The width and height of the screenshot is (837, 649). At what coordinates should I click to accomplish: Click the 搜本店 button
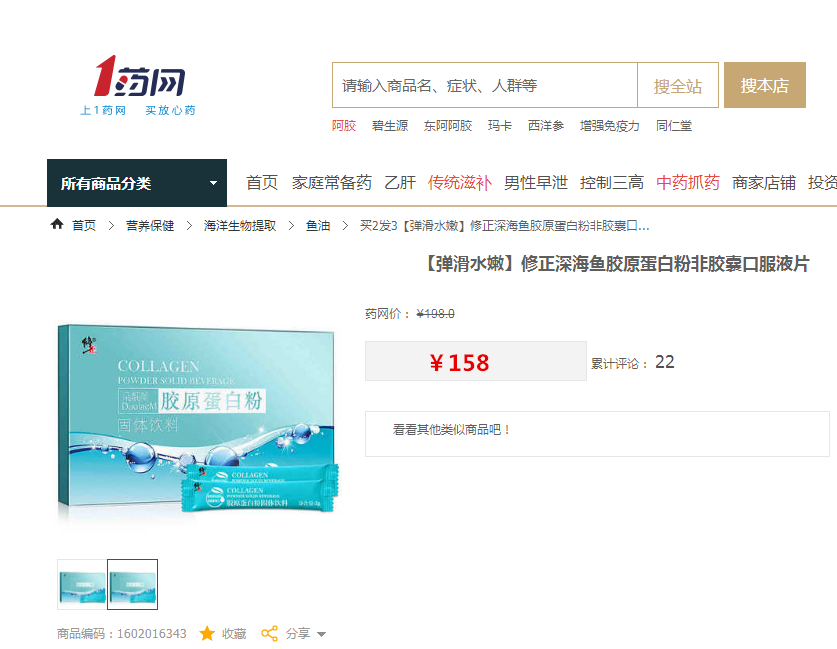click(764, 85)
